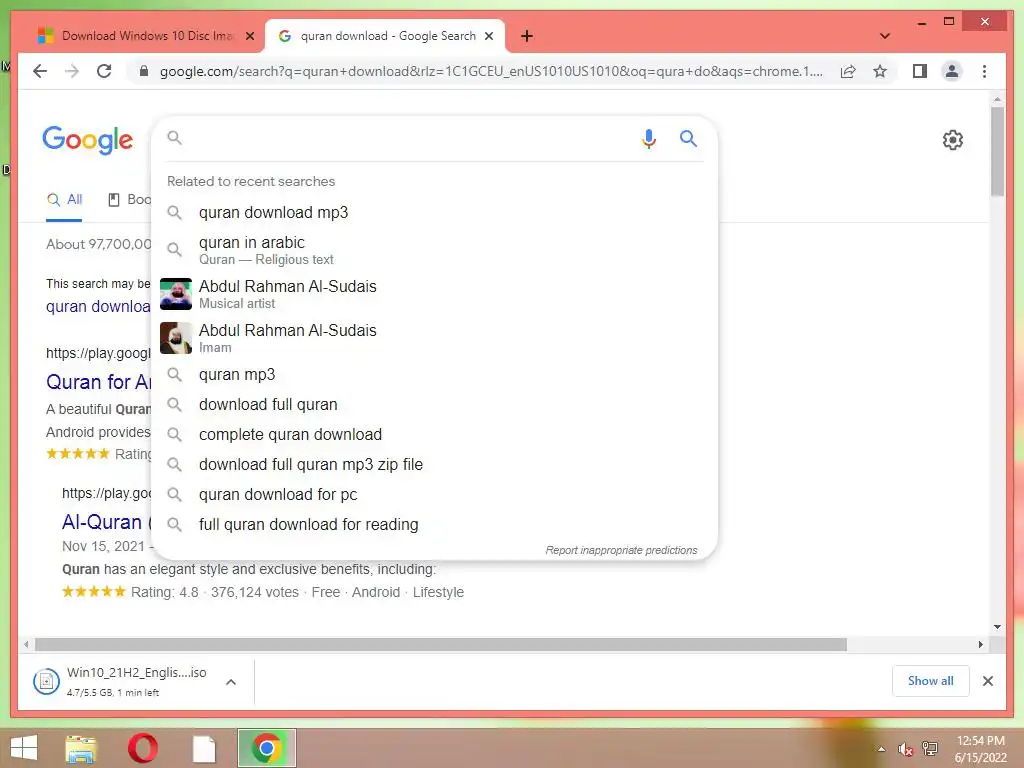Open Windows Start button
This screenshot has height=768, width=1024.
[24, 748]
